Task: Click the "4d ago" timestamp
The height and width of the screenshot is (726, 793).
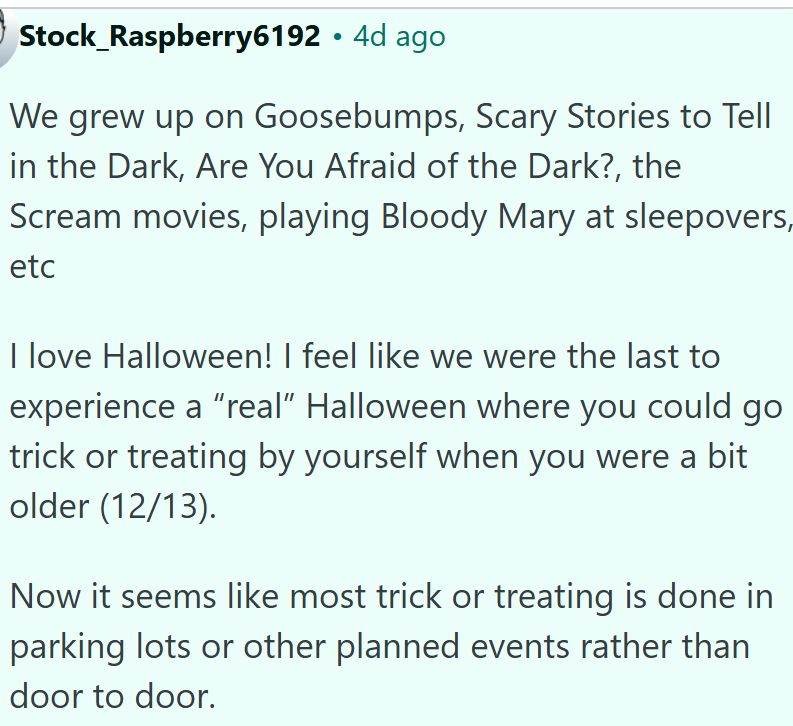Action: click(x=399, y=38)
